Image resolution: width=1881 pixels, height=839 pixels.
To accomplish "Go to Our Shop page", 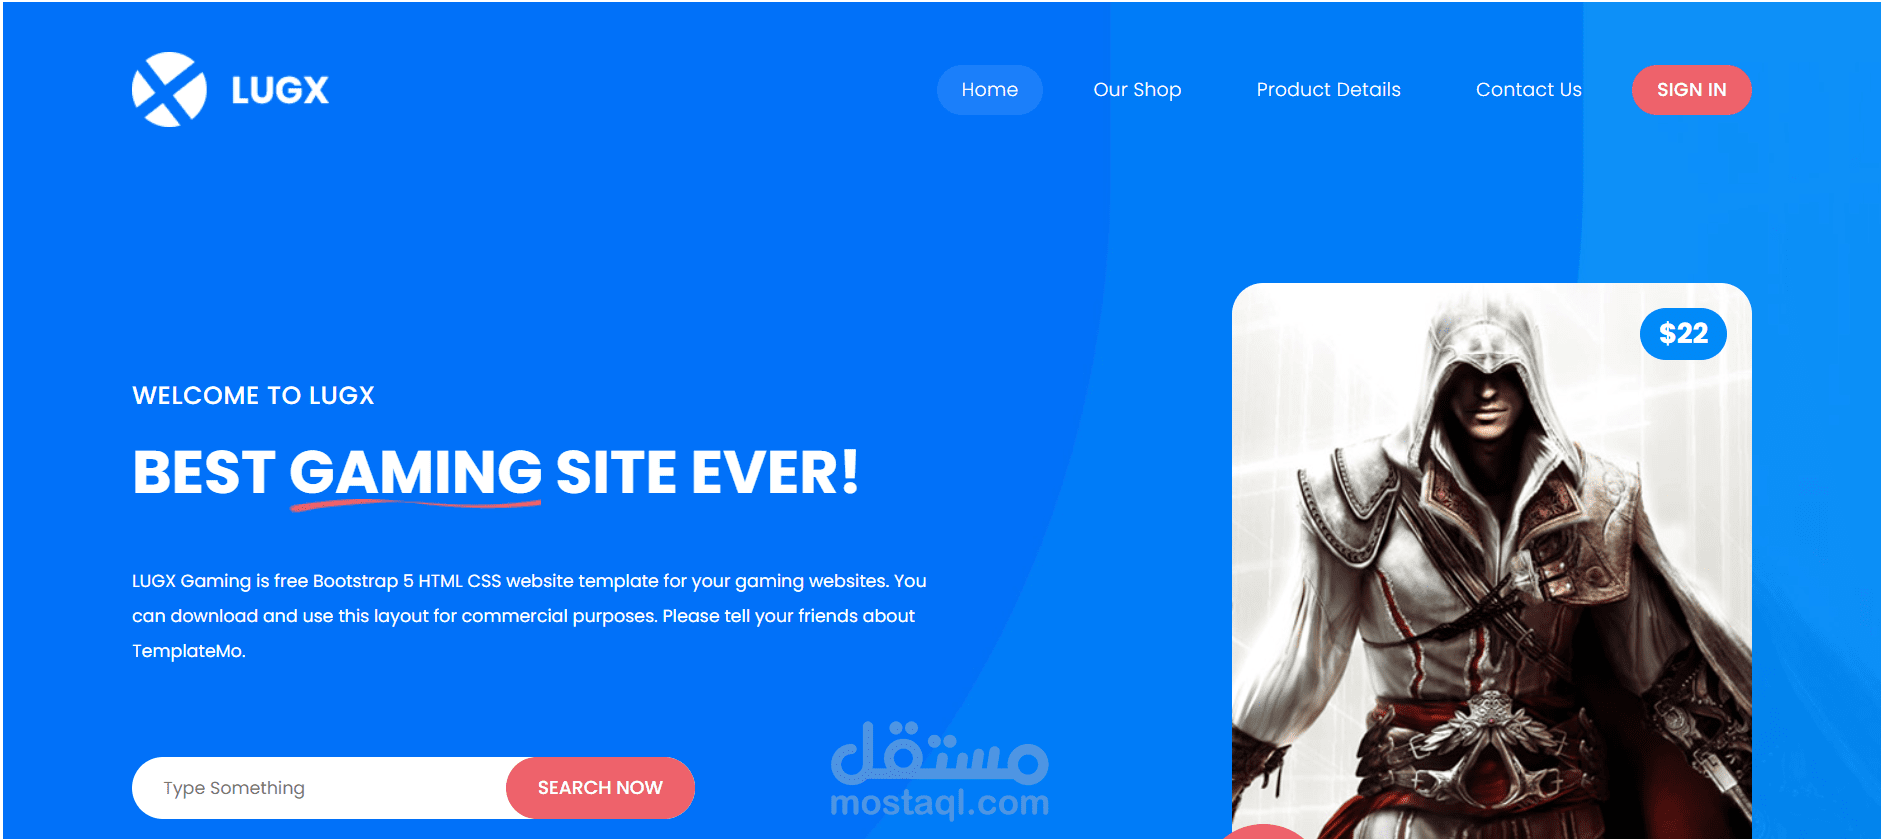I will click(1137, 90).
